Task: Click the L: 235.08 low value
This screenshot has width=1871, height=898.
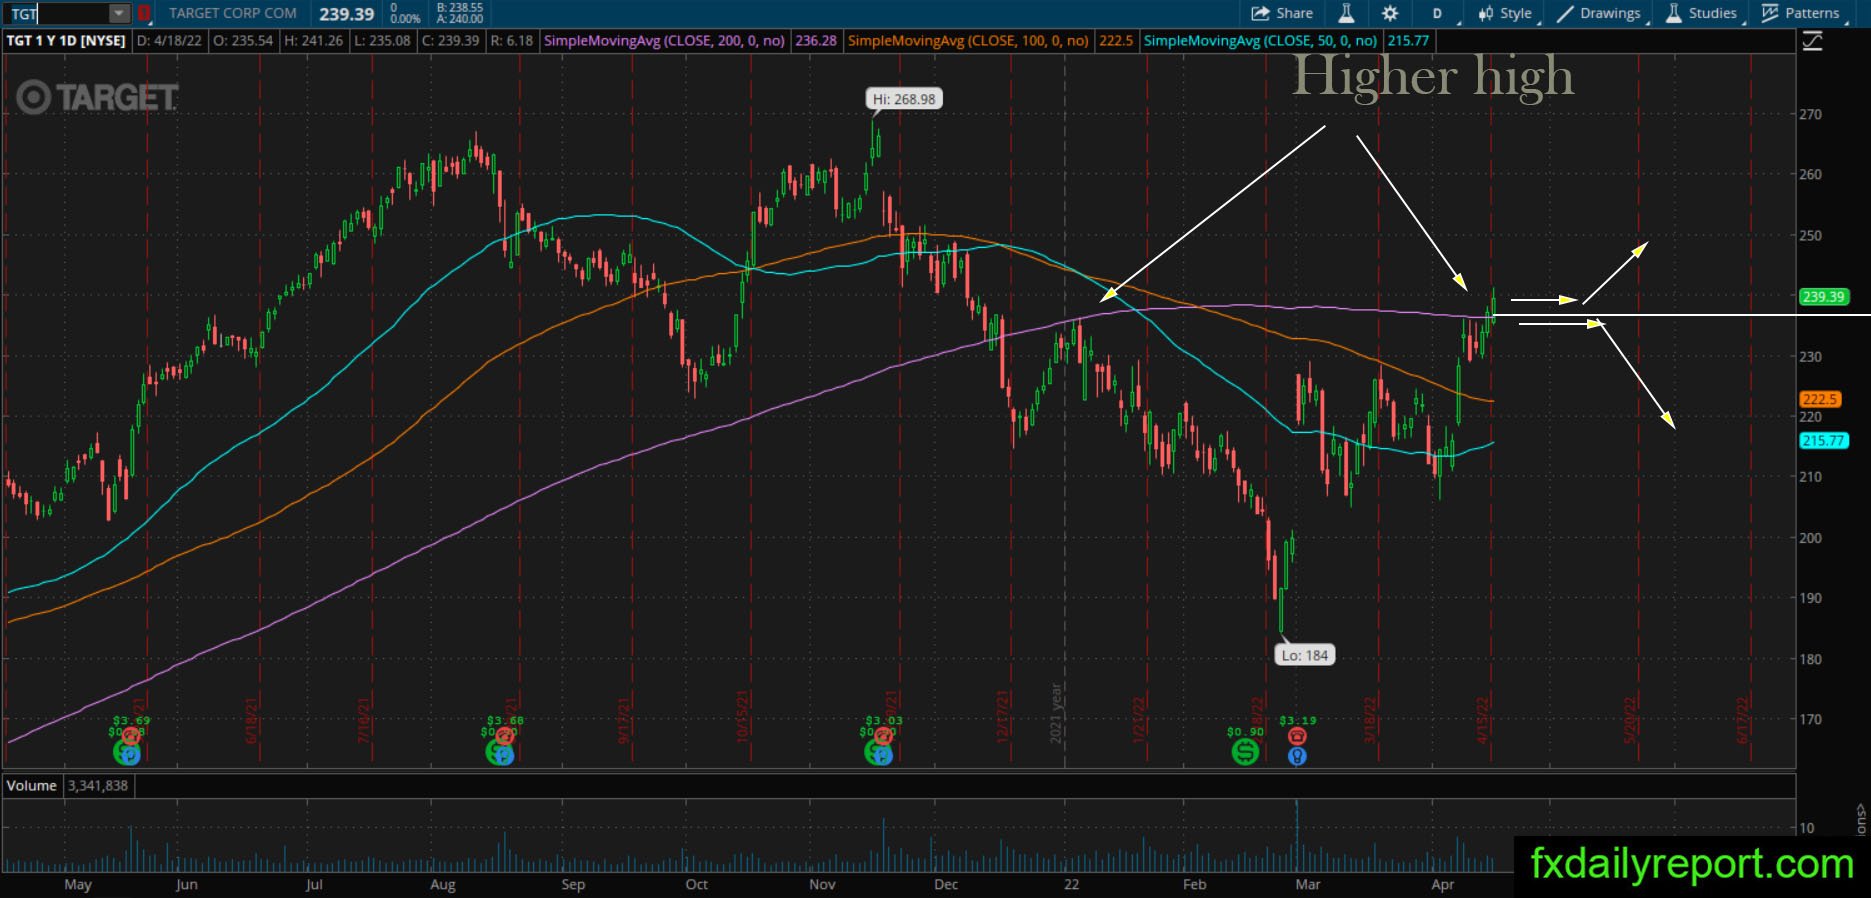Action: click(x=382, y=41)
